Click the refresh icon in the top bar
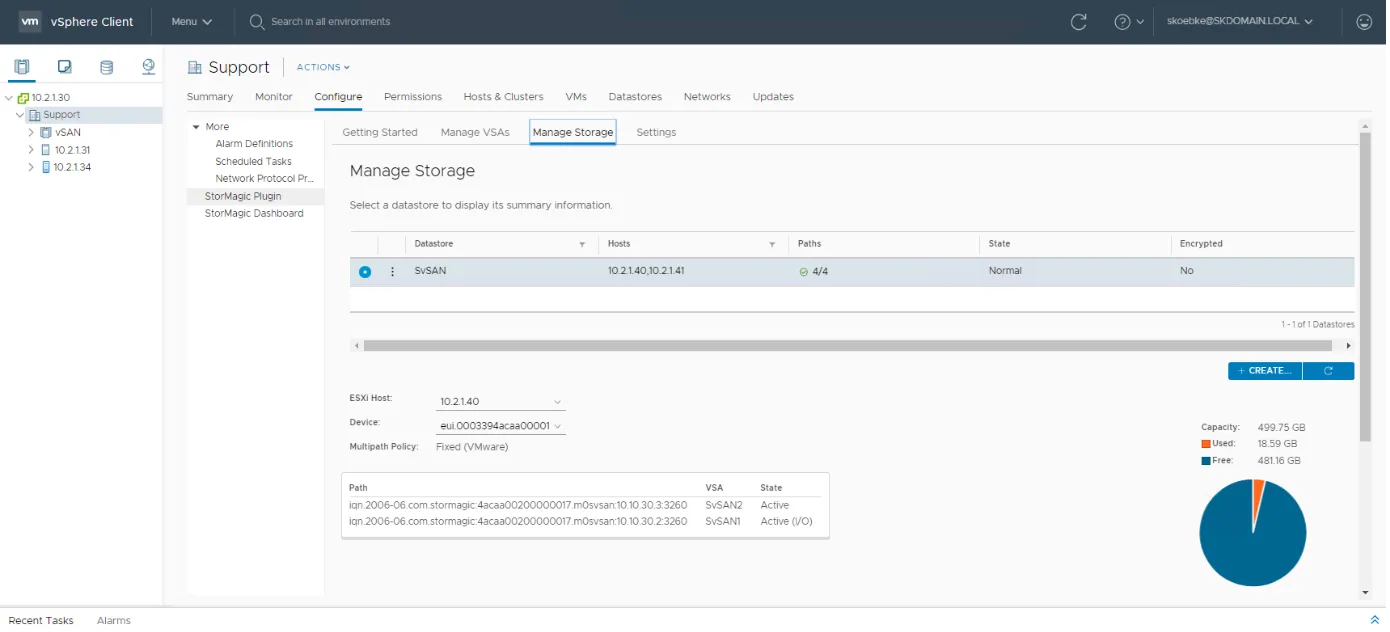 tap(1079, 21)
